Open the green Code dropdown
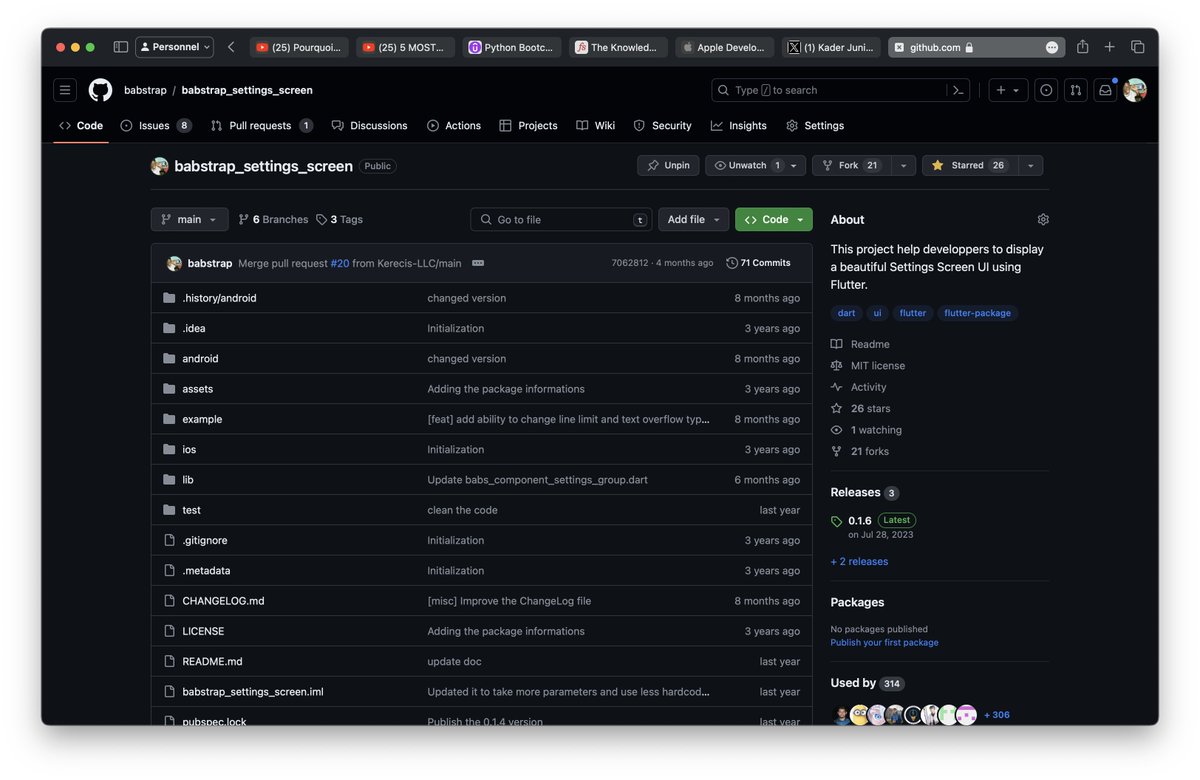 [x=773, y=218]
